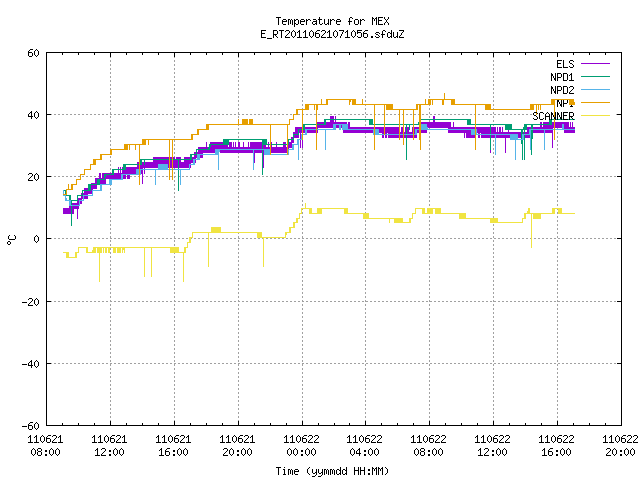Click the x-axis tick label '110622 12:00'

point(493,446)
